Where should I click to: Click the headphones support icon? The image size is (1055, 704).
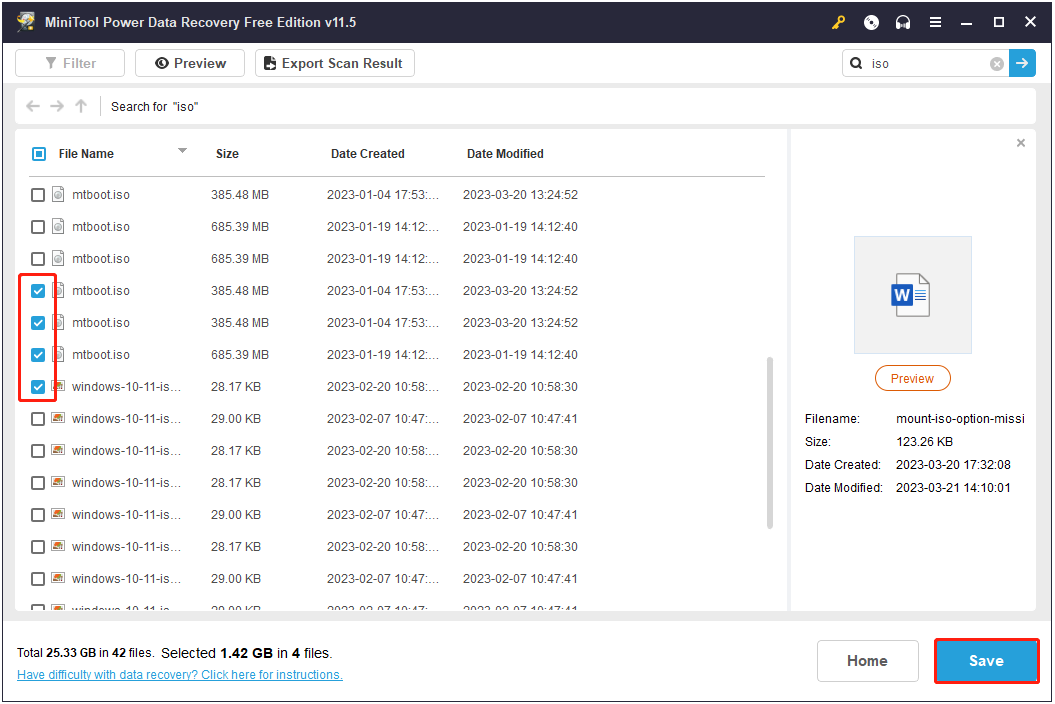[903, 22]
